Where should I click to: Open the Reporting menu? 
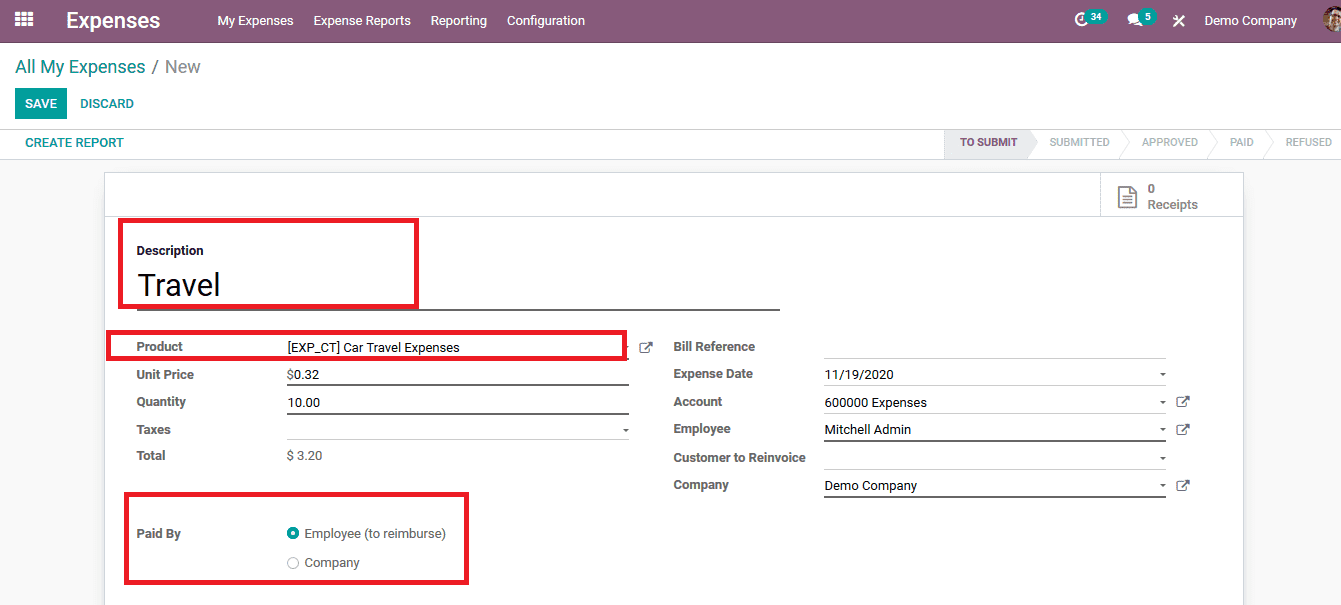[x=459, y=20]
